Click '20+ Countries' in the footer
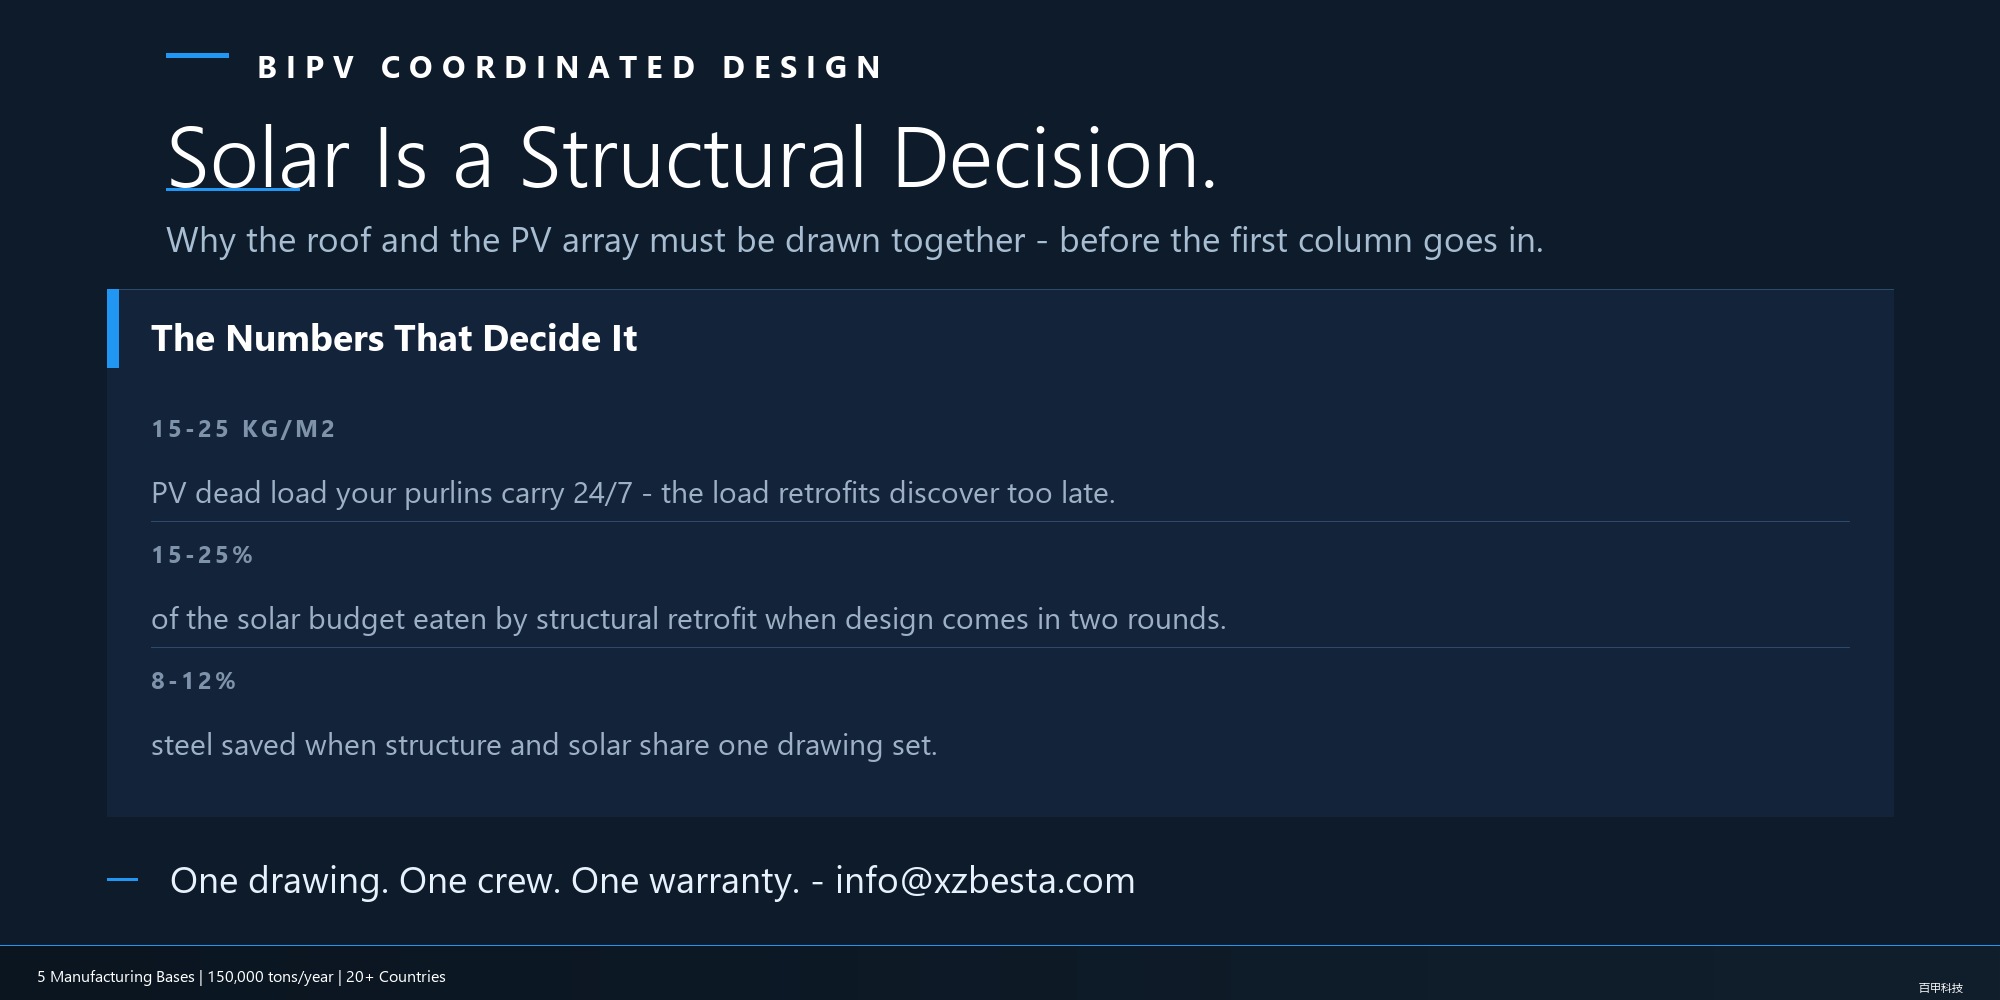 [396, 977]
